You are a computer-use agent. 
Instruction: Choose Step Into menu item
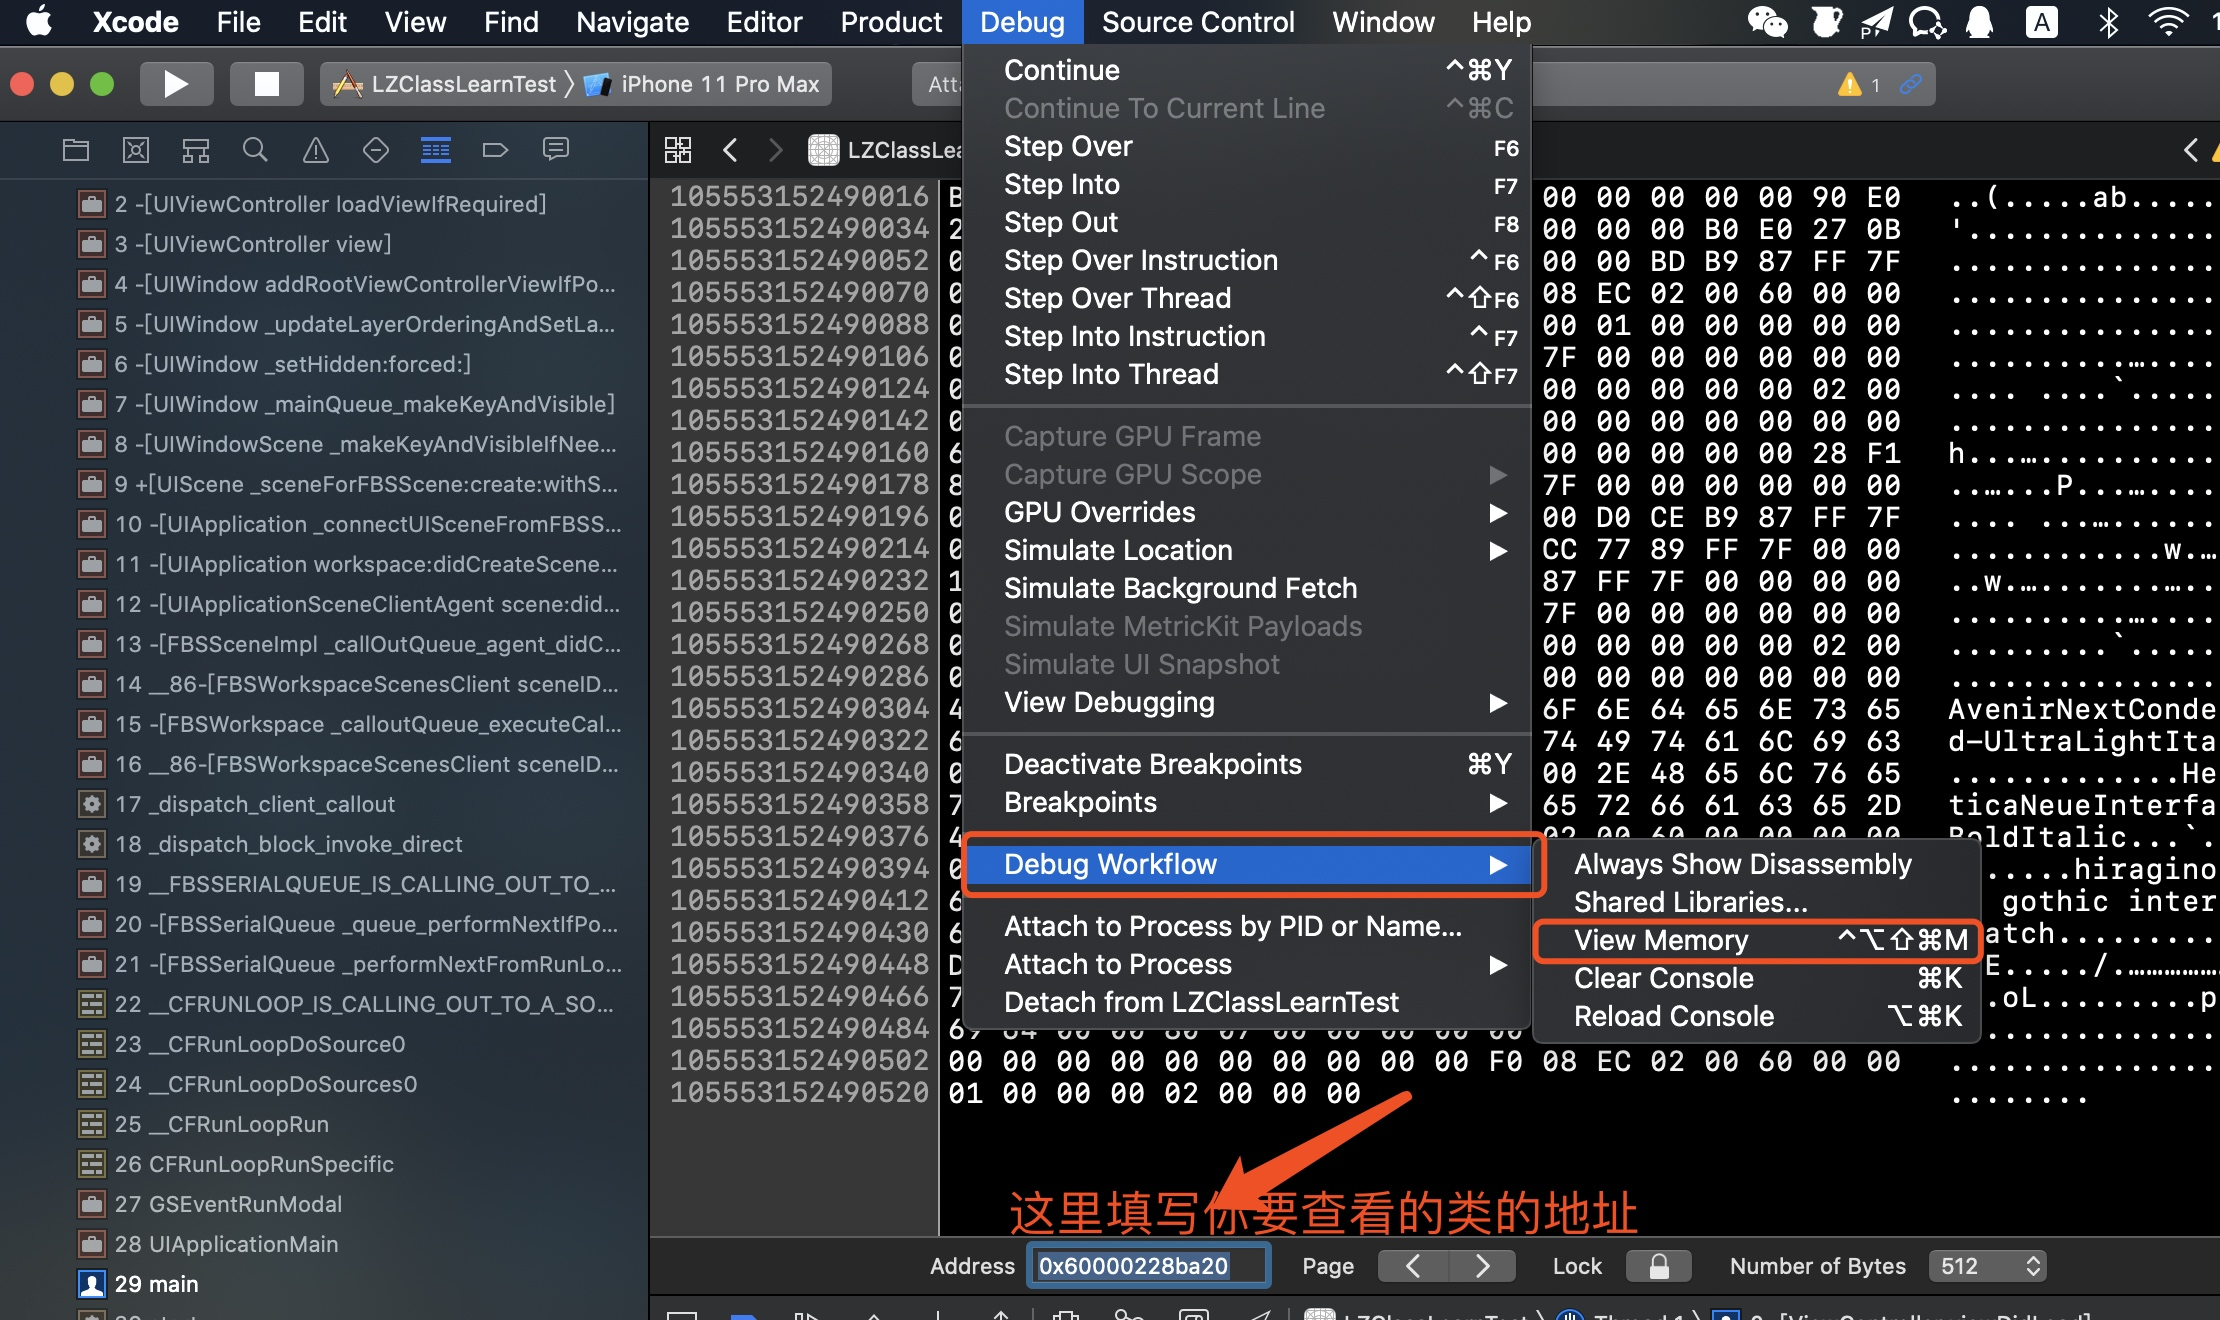[x=1247, y=184]
